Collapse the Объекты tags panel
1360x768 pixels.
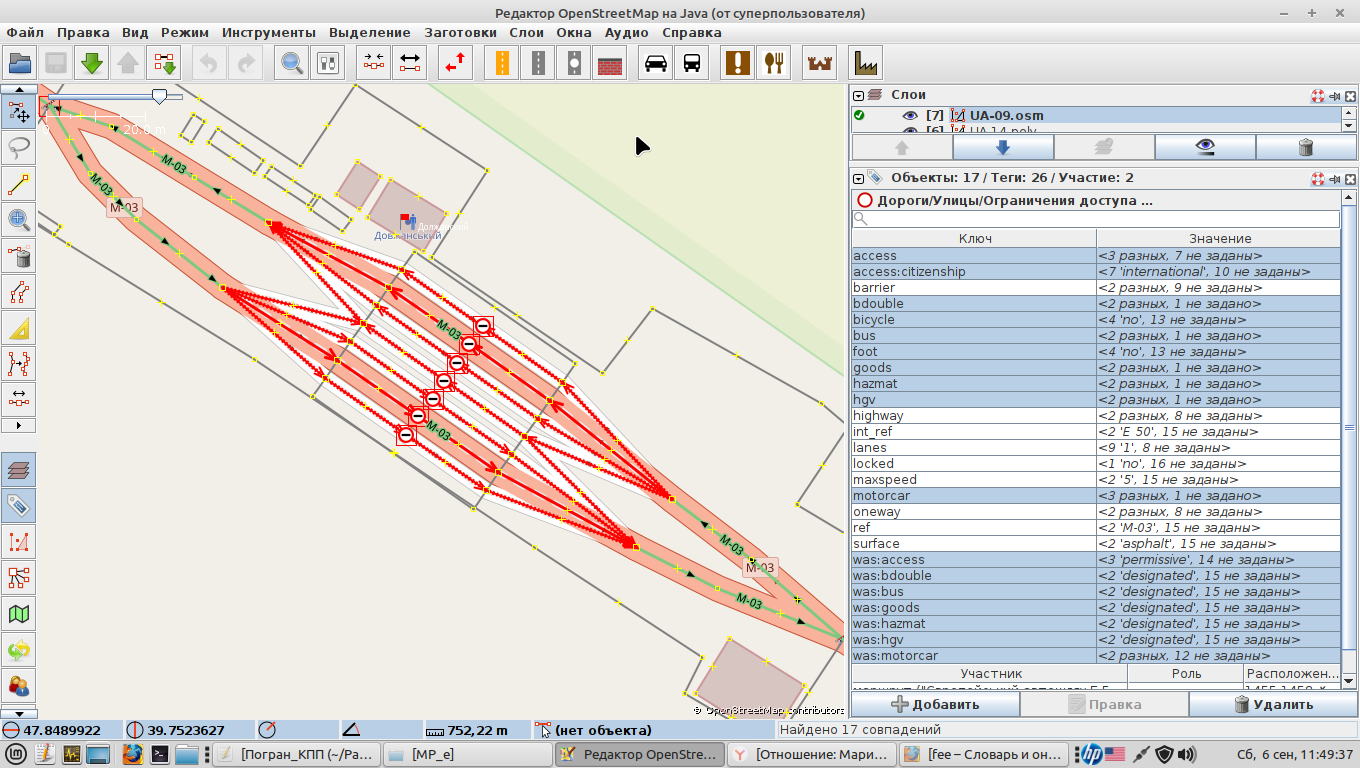click(x=858, y=178)
